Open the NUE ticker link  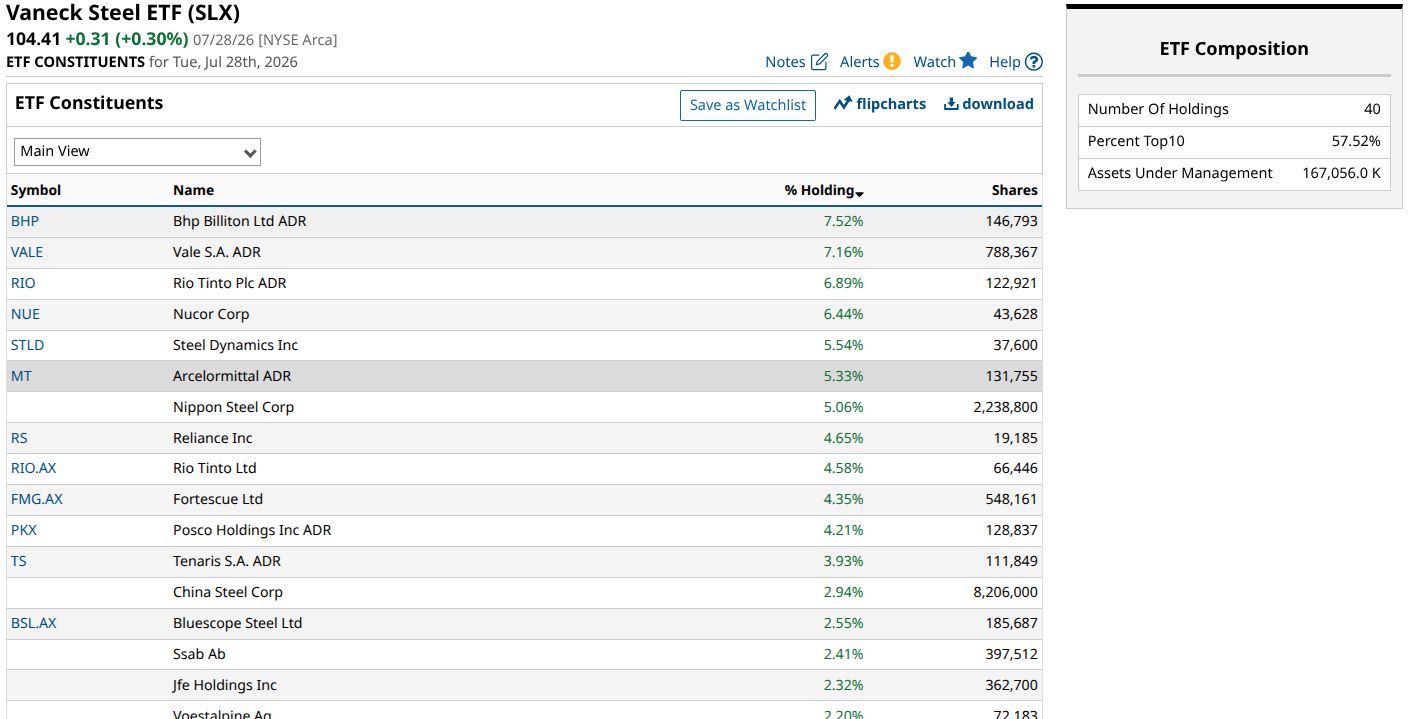pos(25,314)
